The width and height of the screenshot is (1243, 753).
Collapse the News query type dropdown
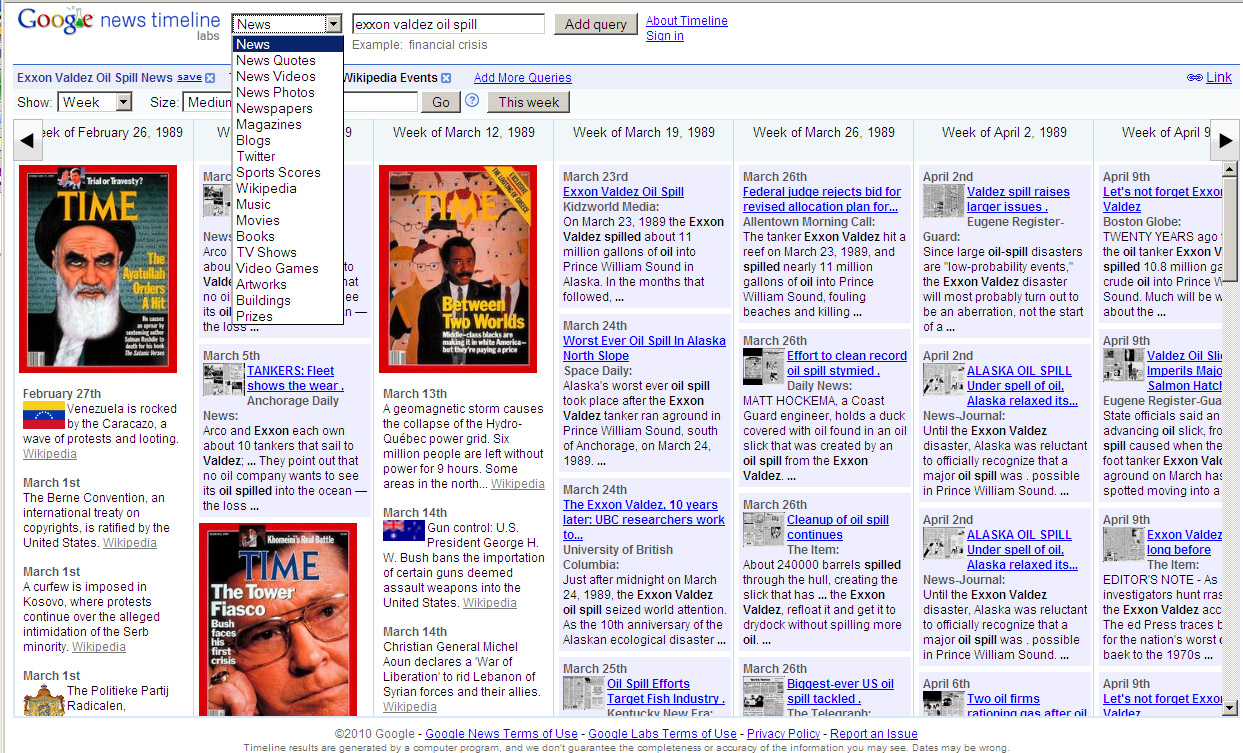(x=333, y=24)
